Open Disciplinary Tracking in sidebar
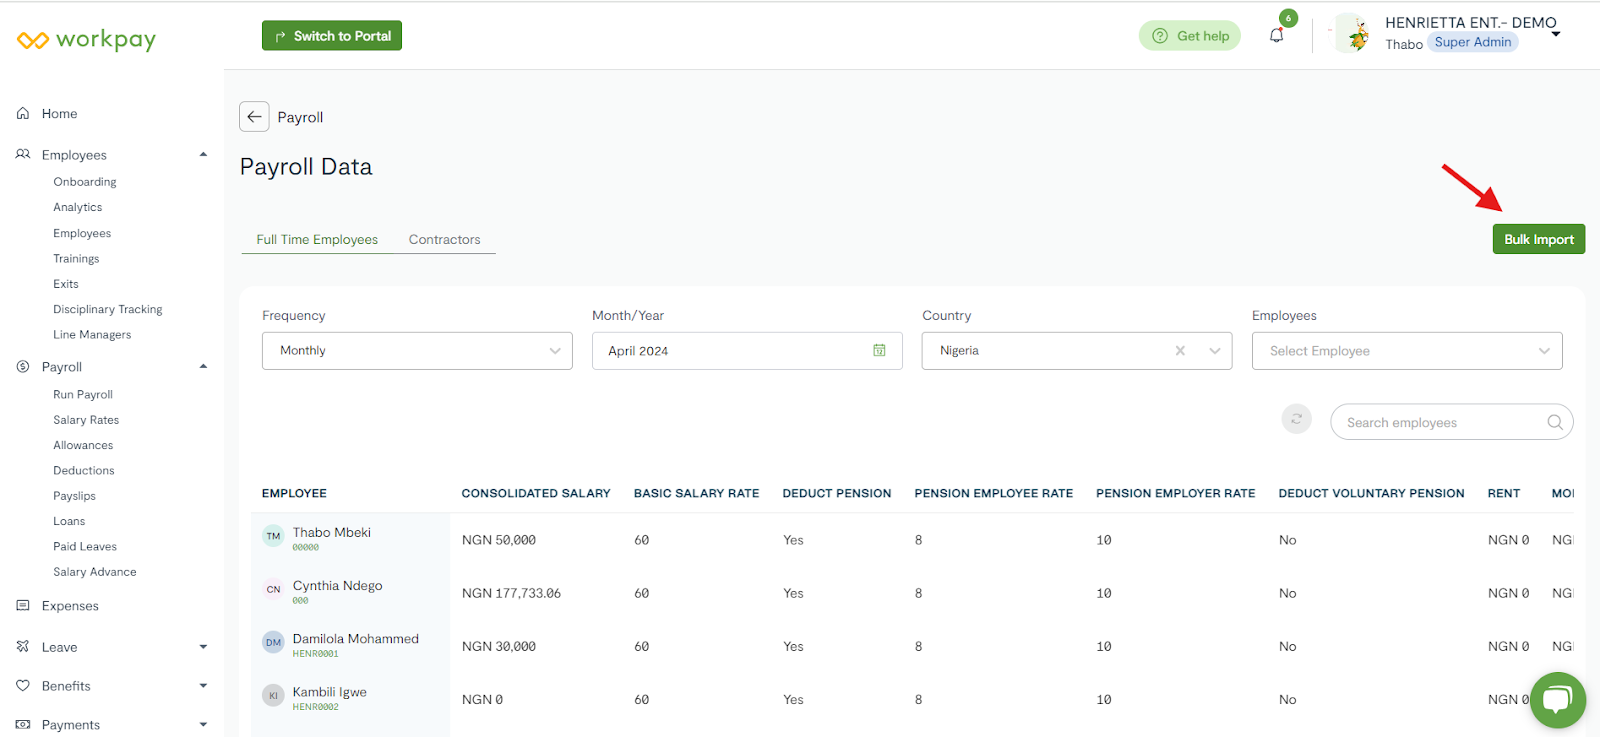Viewport: 1600px width, 737px height. (108, 310)
